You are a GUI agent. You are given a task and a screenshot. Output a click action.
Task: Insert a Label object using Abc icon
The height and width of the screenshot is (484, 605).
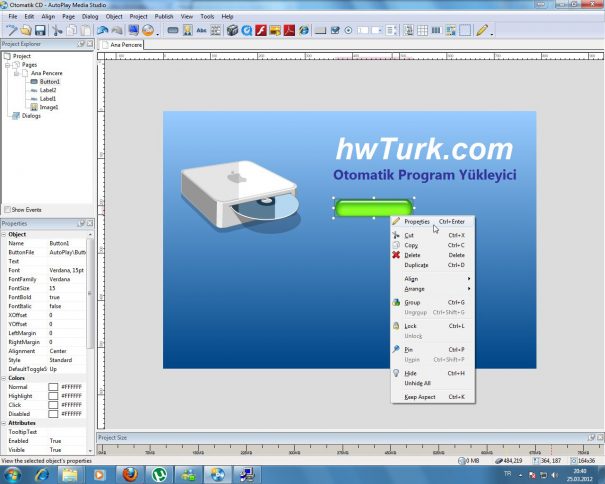201,30
